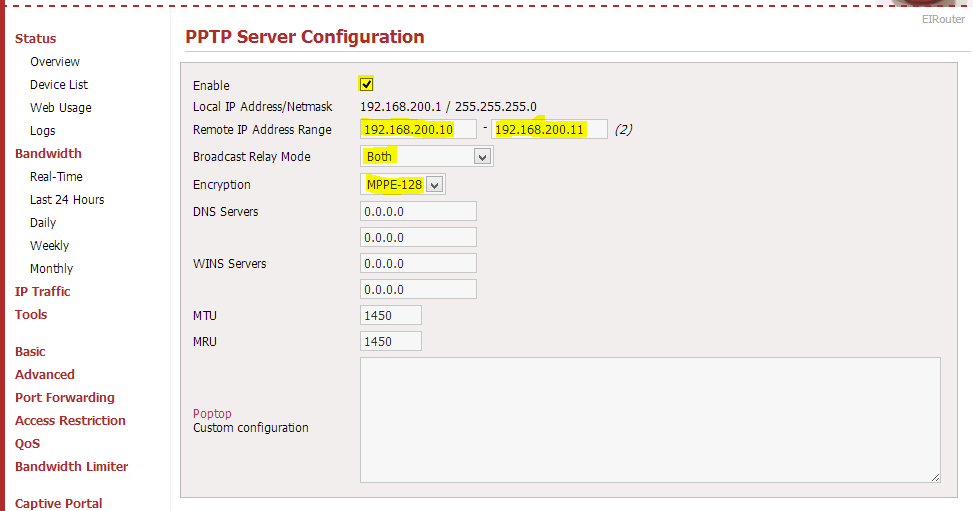
Task: Open the Encryption MPPE-128 dropdown
Action: click(x=403, y=184)
